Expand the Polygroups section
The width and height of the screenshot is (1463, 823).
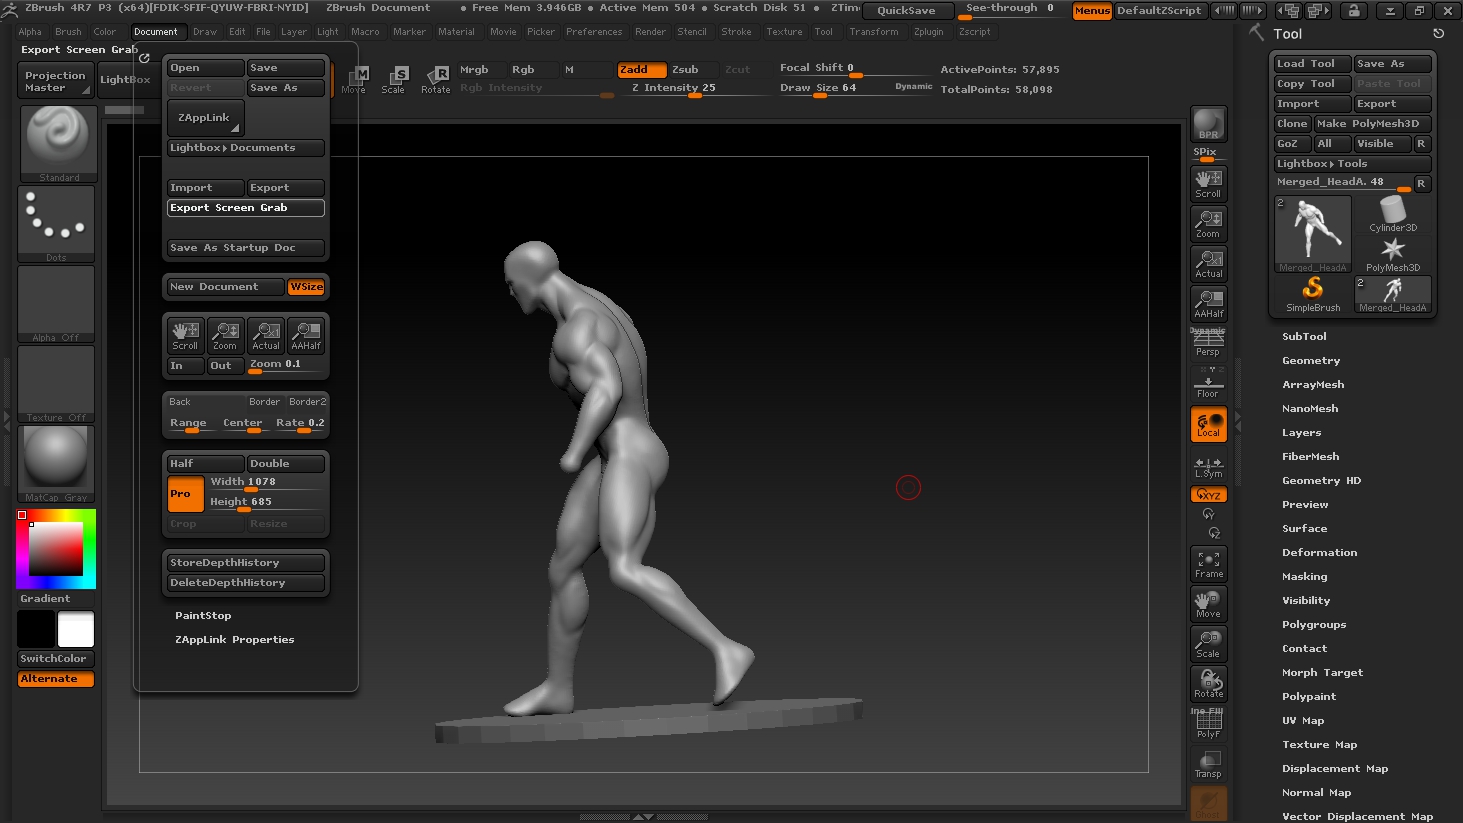pos(1314,625)
